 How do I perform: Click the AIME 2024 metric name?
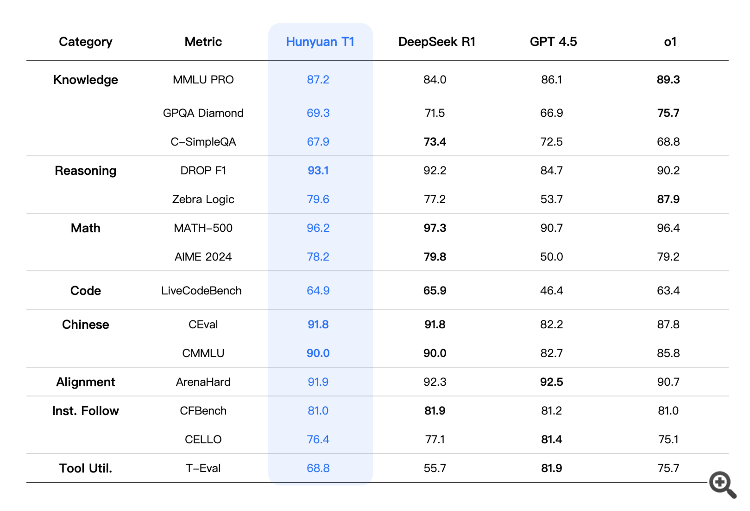point(203,257)
